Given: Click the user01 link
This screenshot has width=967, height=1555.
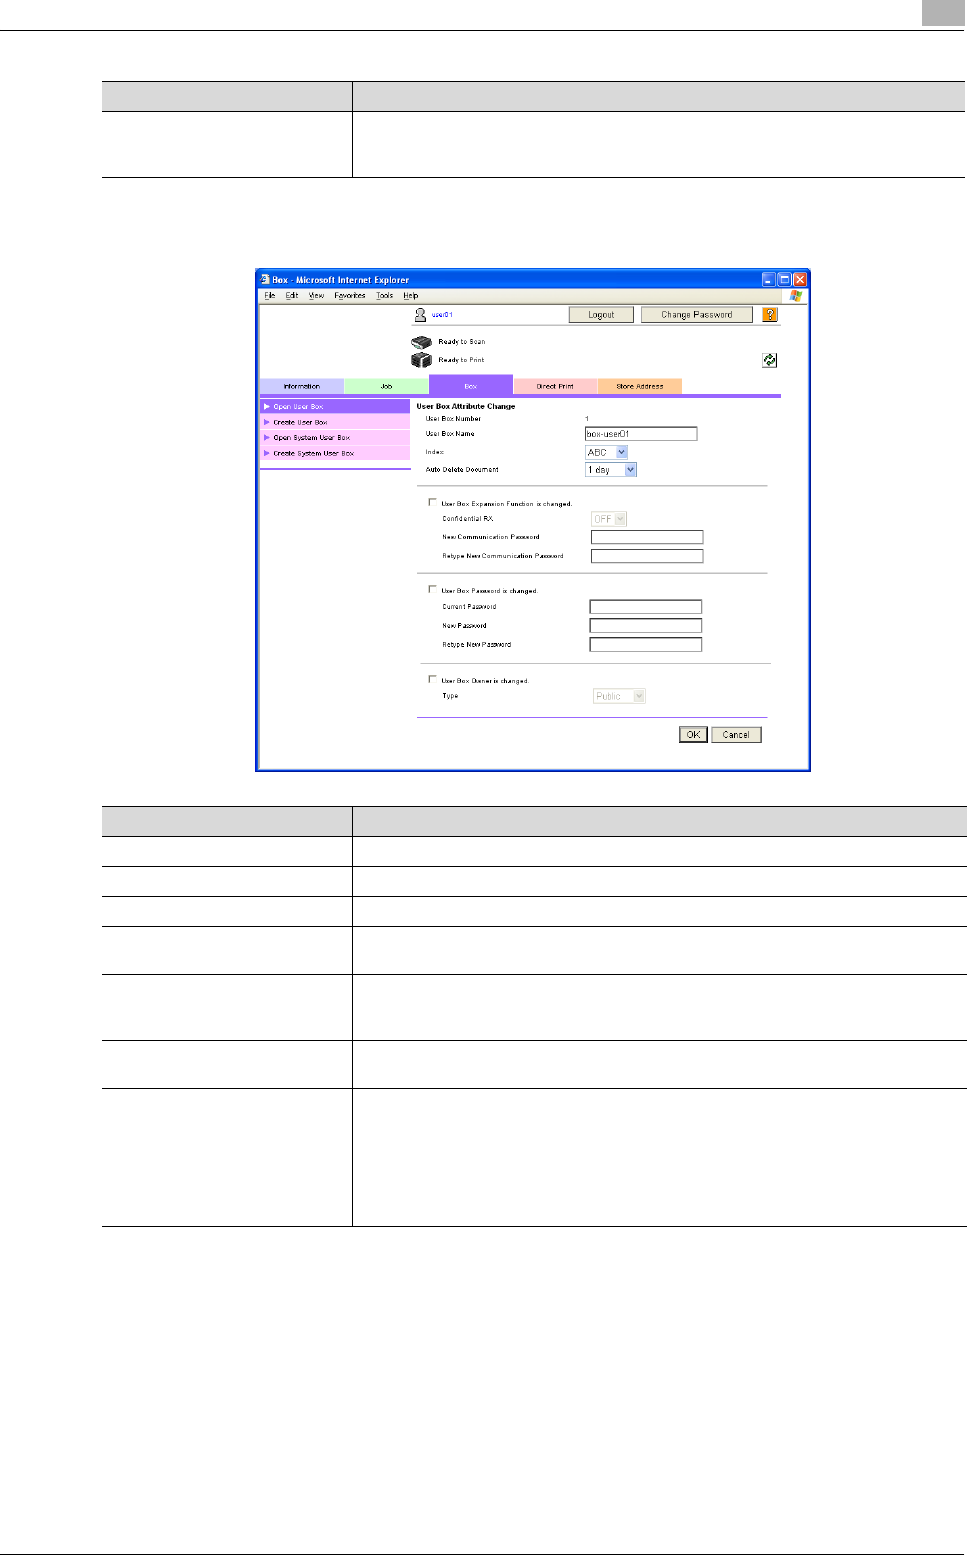Looking at the screenshot, I should click(442, 315).
